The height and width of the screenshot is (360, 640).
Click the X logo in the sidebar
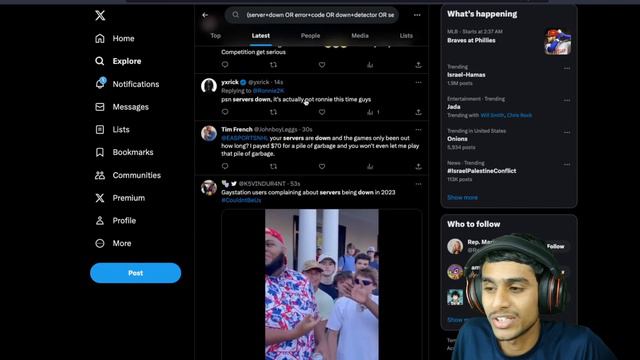click(100, 16)
